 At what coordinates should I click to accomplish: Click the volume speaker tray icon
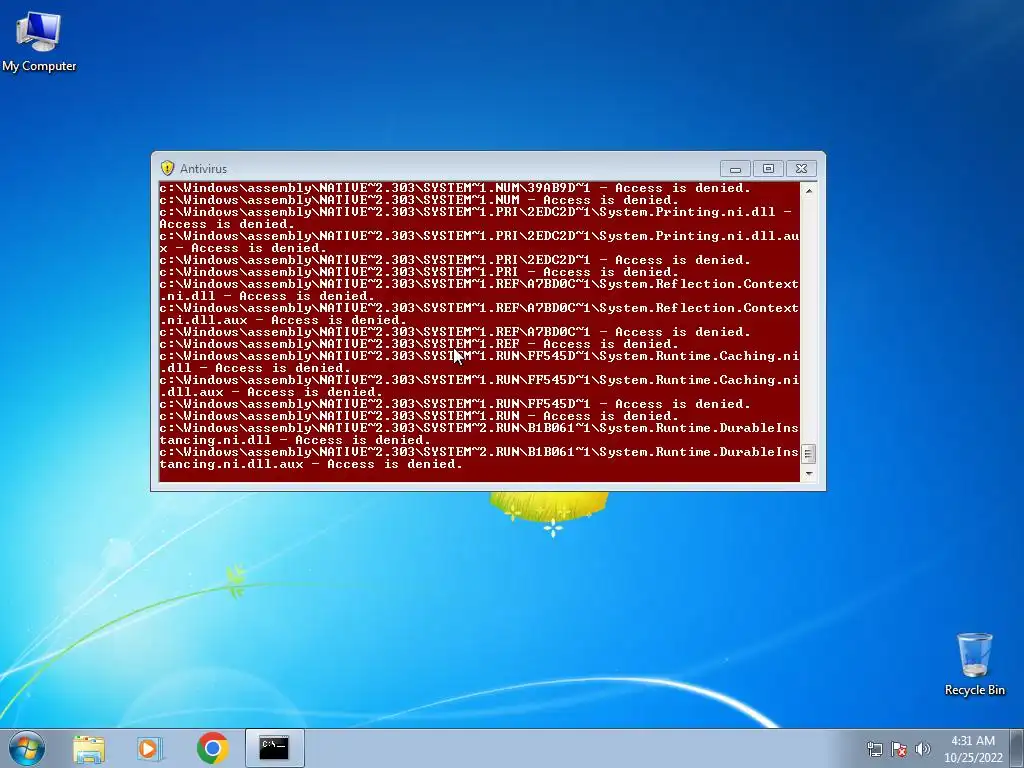click(922, 749)
